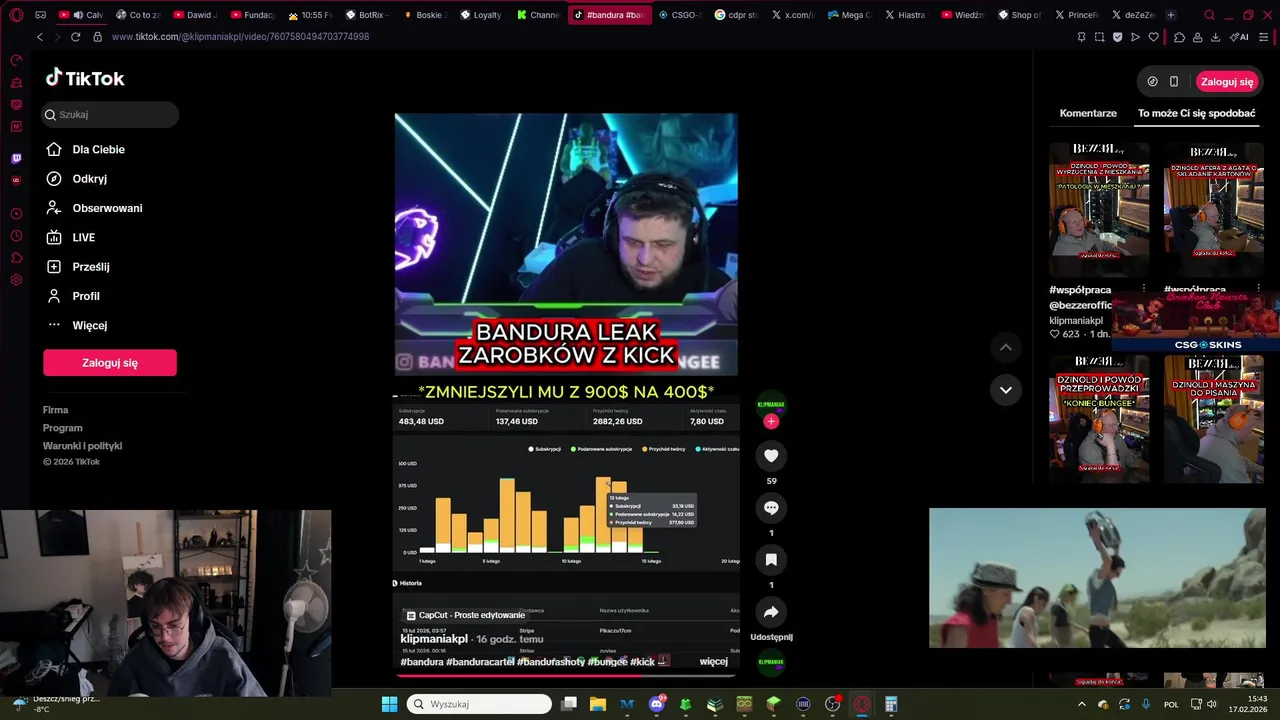Open recommended video DZINOLD i powód przeprowadzki
The height and width of the screenshot is (720, 1280).
tap(1099, 419)
